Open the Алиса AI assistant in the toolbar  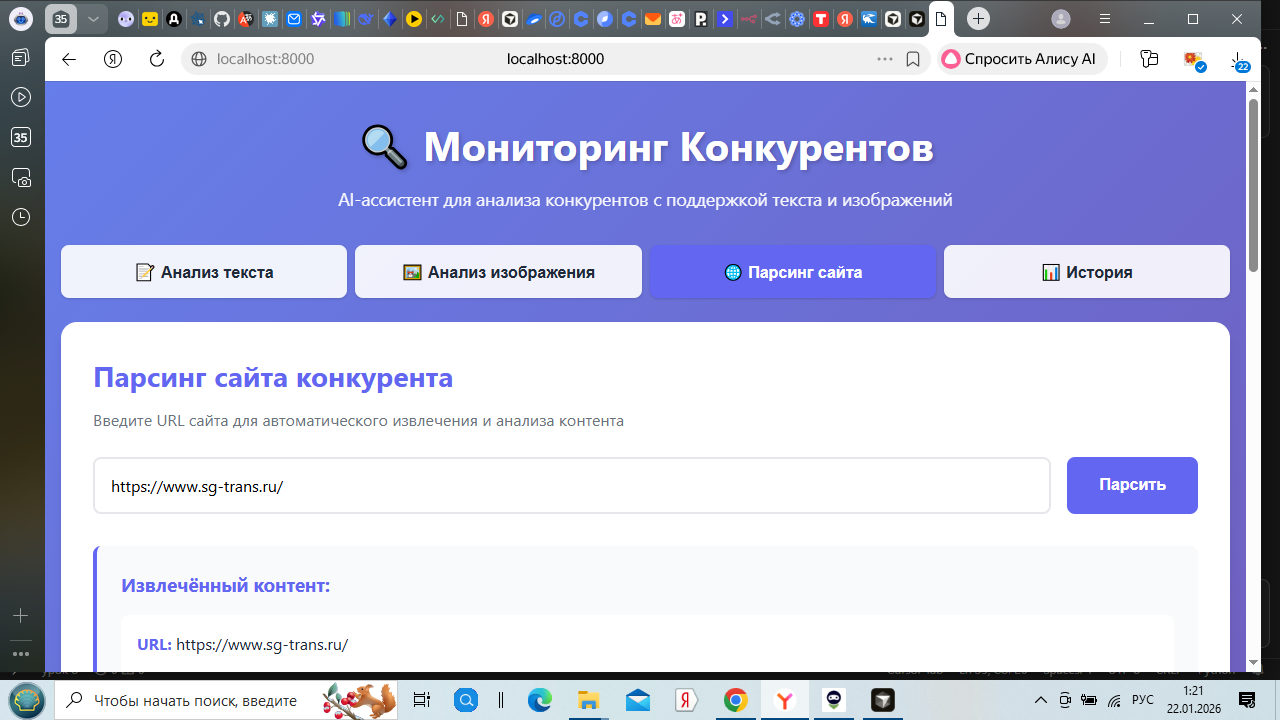(x=1020, y=59)
